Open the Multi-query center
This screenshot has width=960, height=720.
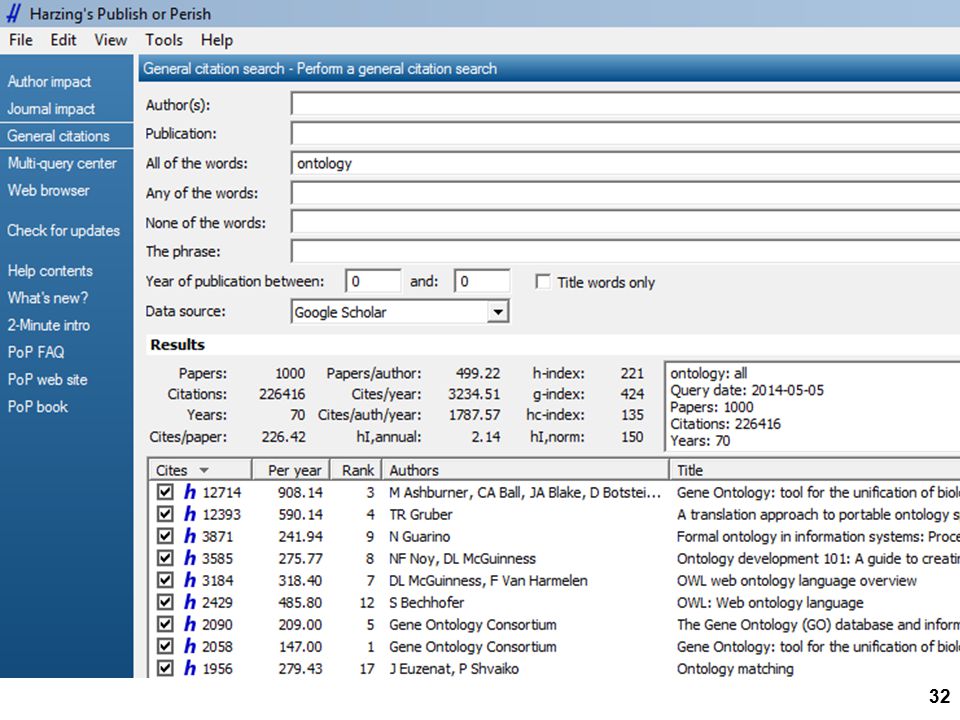62,163
